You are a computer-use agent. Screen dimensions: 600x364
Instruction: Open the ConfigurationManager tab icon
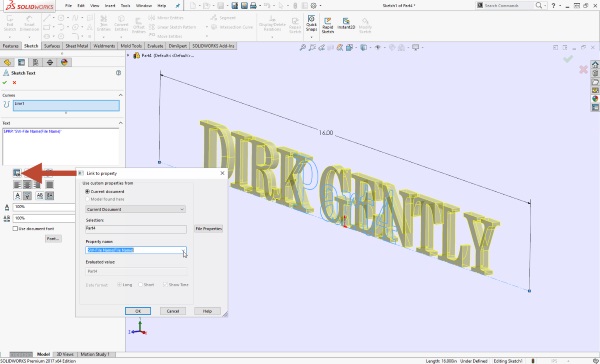pyautogui.click(x=36, y=62)
